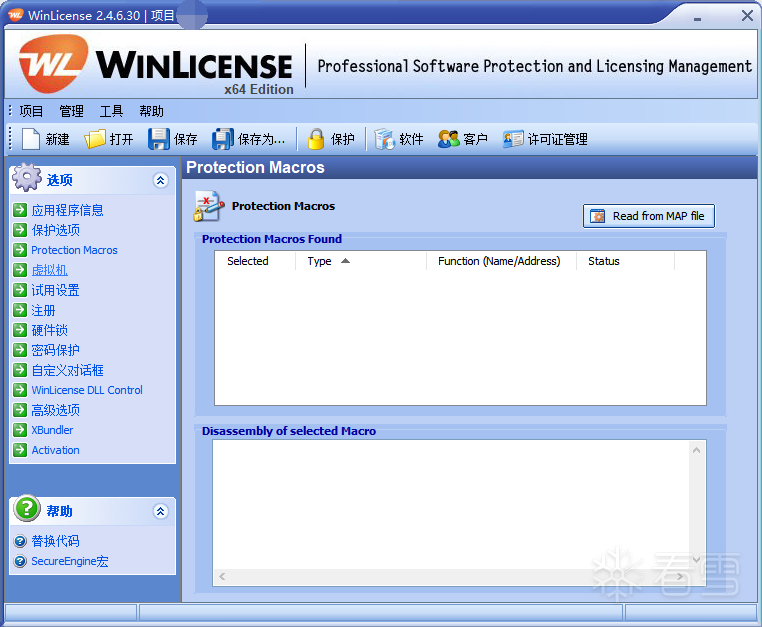The width and height of the screenshot is (762, 627).
Task: Click the 打开 (Open) folder icon
Action: (x=95, y=139)
